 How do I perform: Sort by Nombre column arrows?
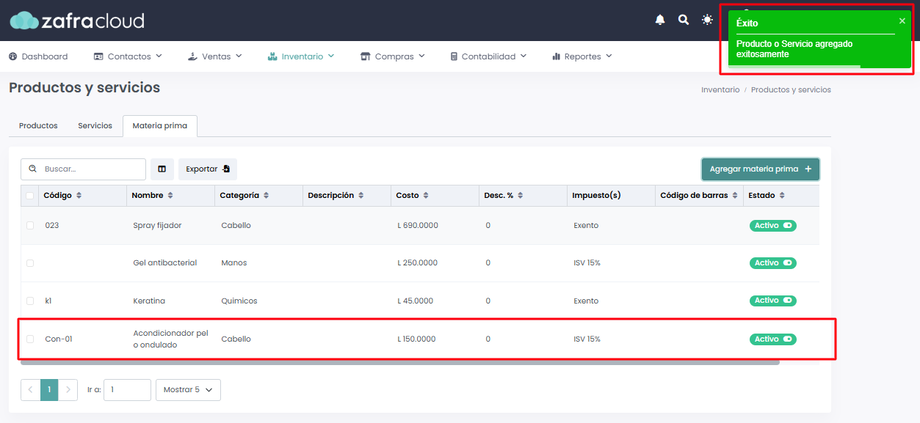170,196
